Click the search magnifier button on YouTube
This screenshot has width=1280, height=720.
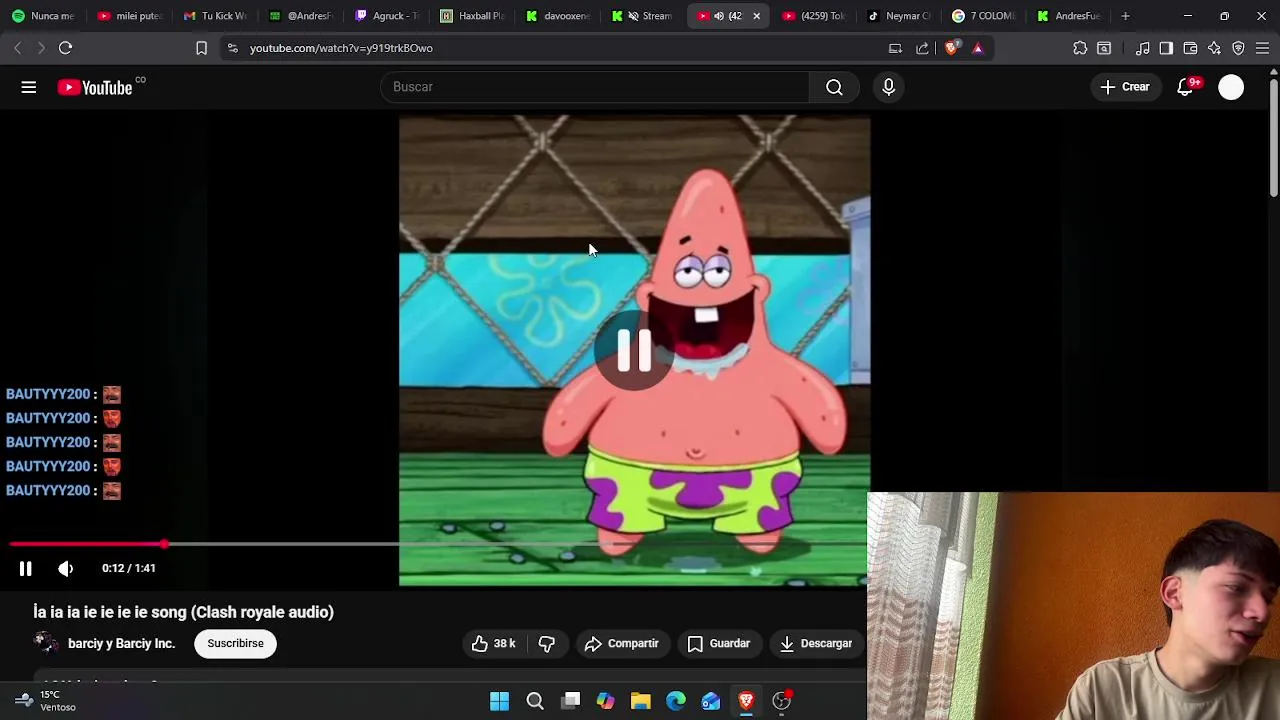pos(834,87)
